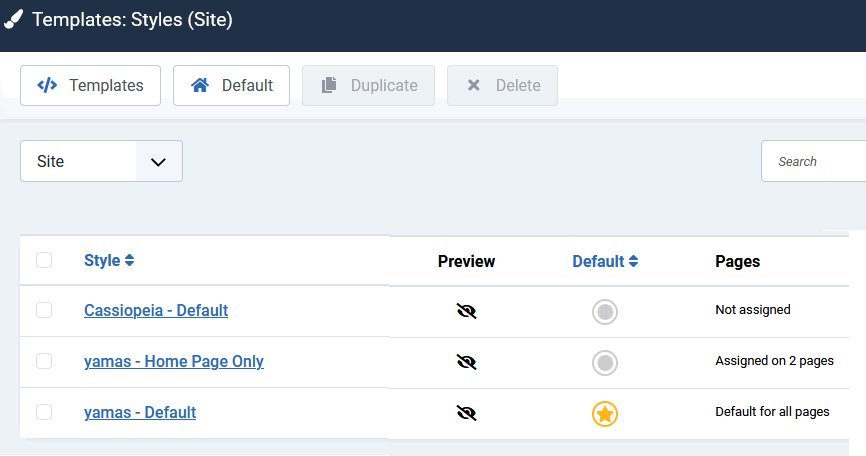The width and height of the screenshot is (866, 456).
Task: Set Cassiopeia - Default as default style
Action: pyautogui.click(x=605, y=312)
